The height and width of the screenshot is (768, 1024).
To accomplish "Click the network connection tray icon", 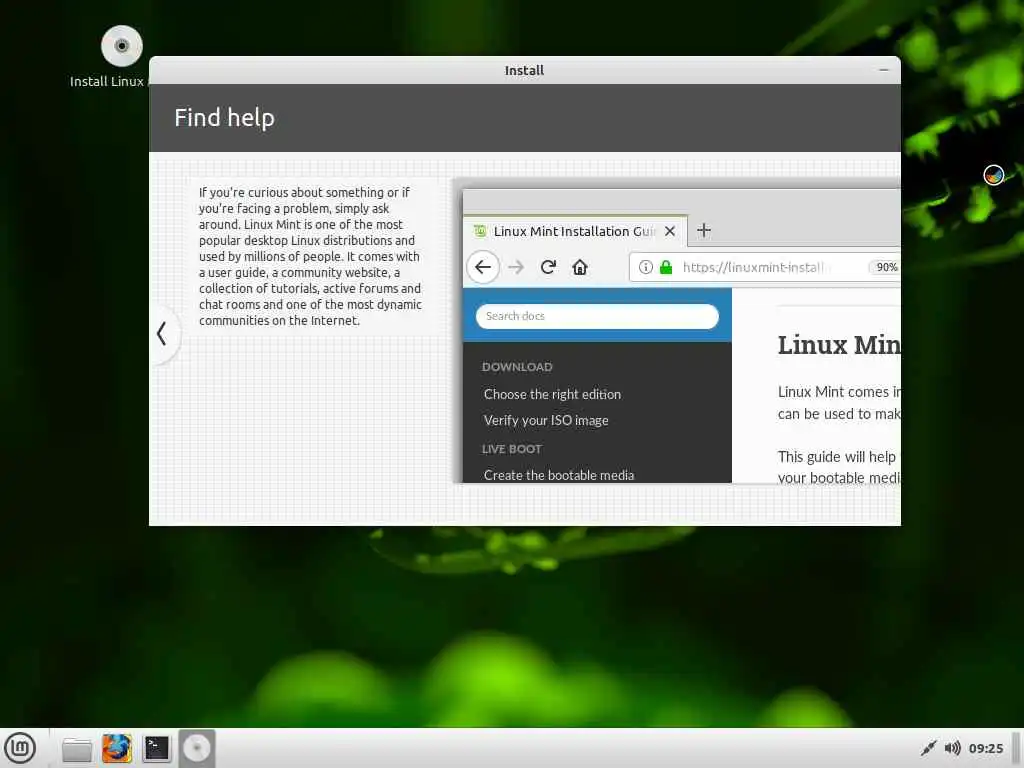I will (928, 748).
